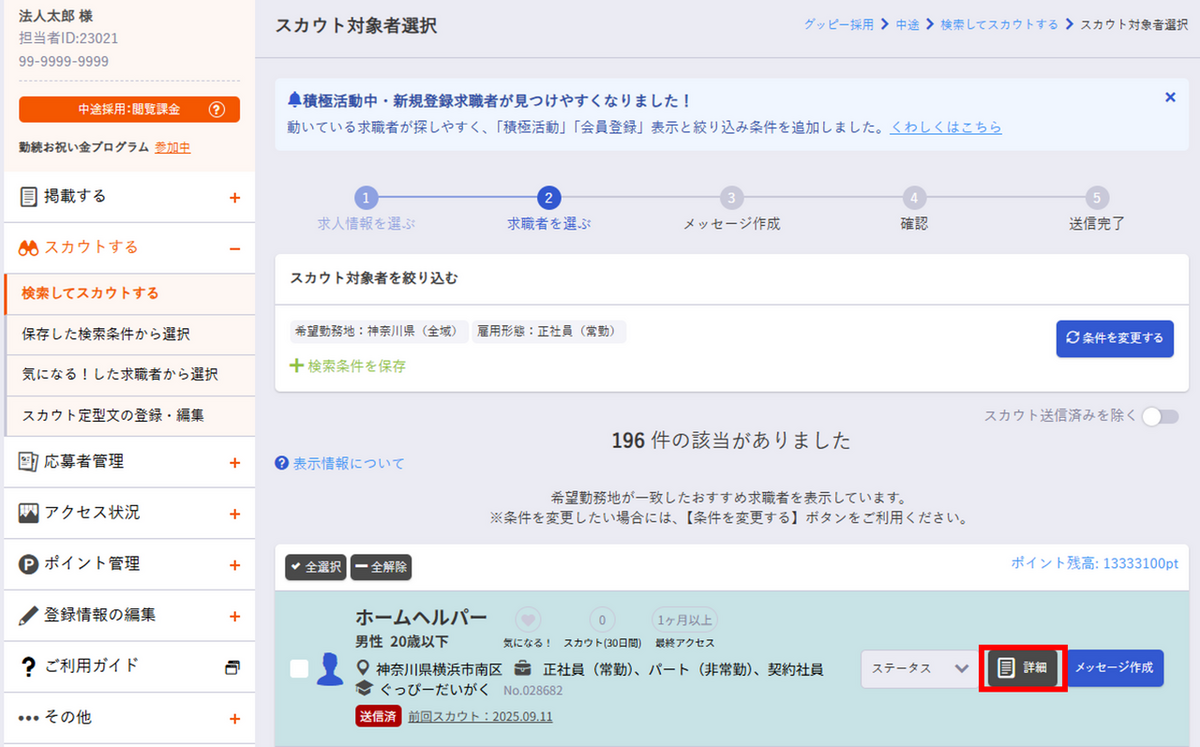The width and height of the screenshot is (1200, 747).
Task: Open ご利用ガイド external window icon
Action: point(233,667)
